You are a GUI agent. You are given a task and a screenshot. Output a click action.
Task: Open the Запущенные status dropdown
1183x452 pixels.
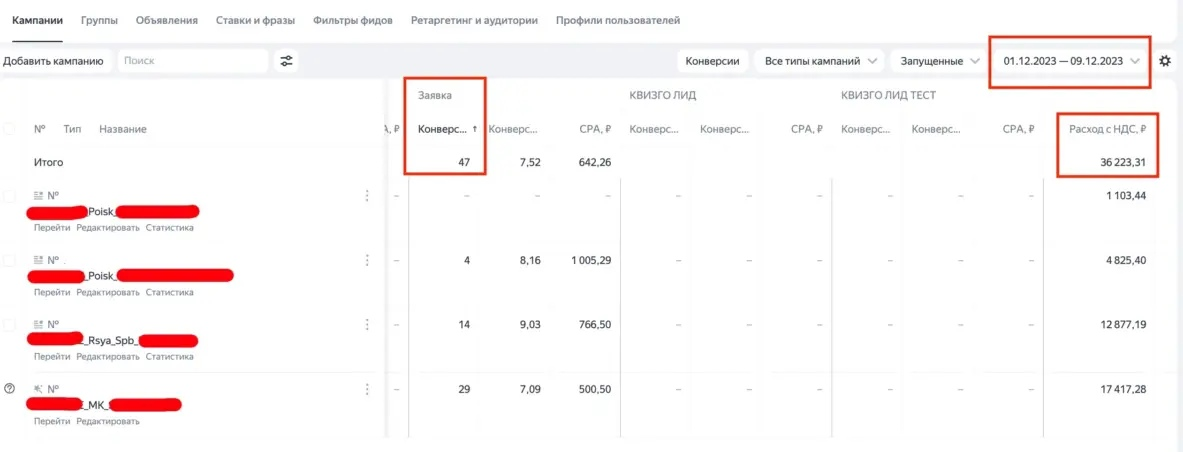tap(939, 61)
